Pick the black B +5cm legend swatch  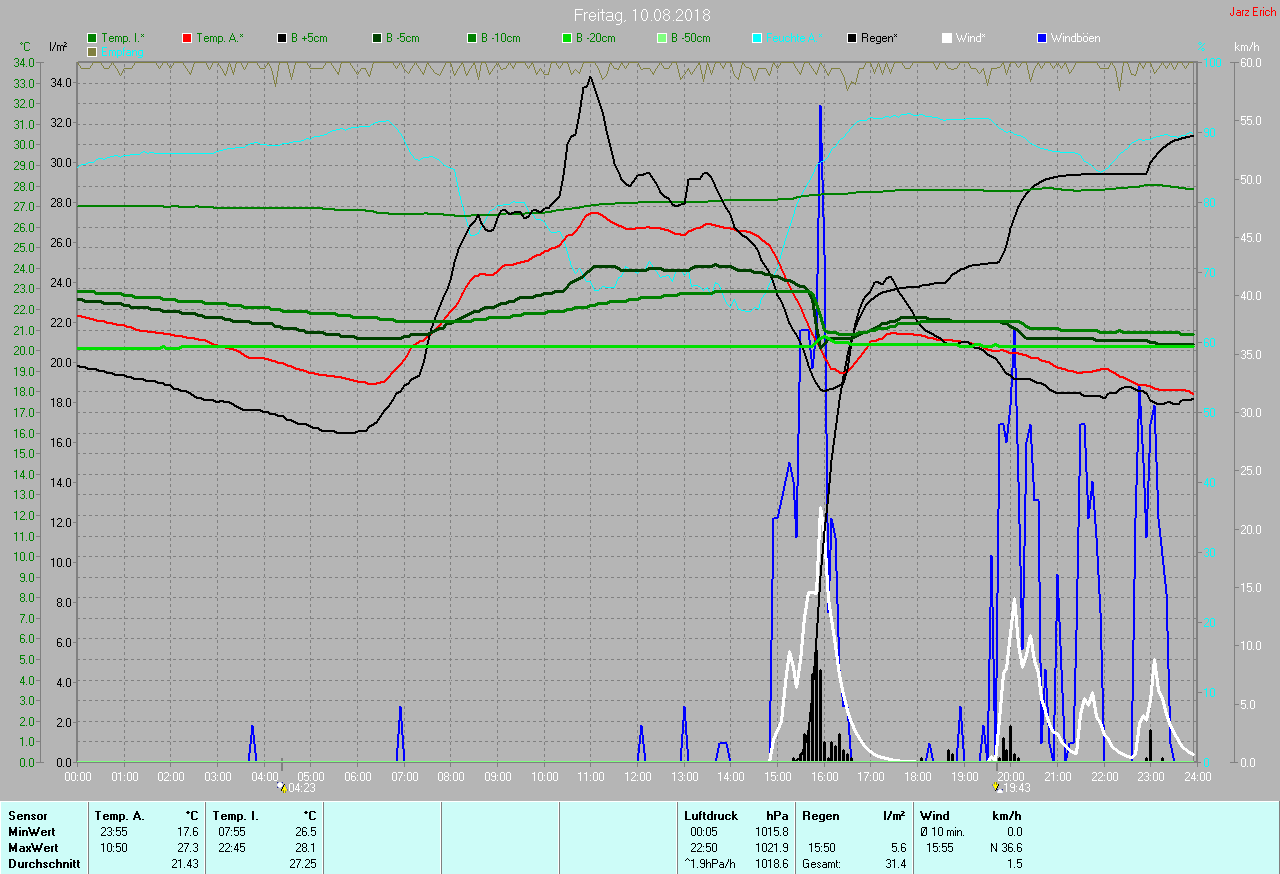282,38
